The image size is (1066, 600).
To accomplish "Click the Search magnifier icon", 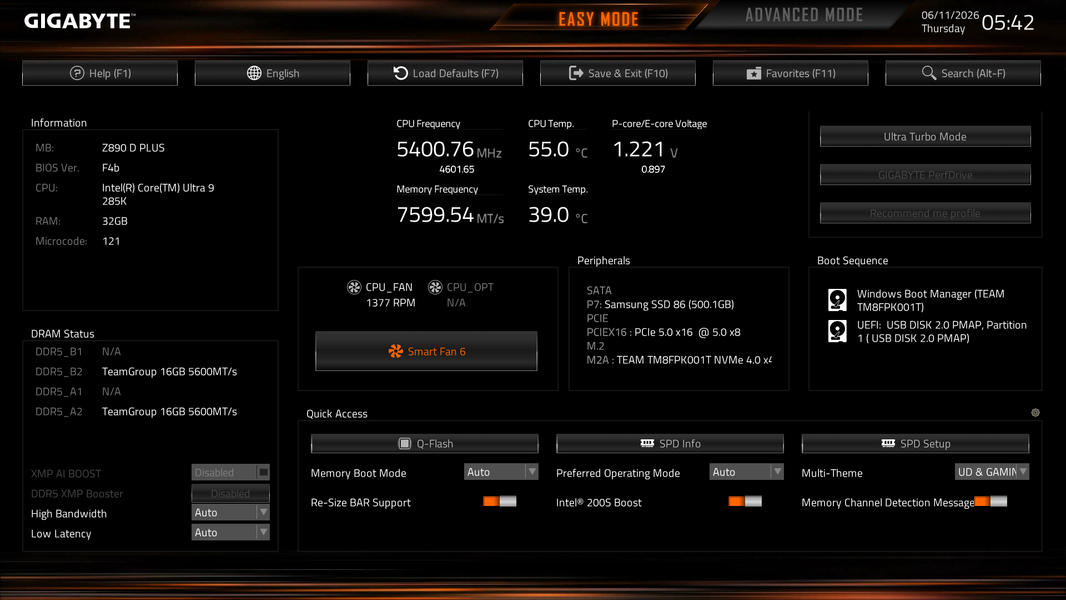I will coord(929,73).
